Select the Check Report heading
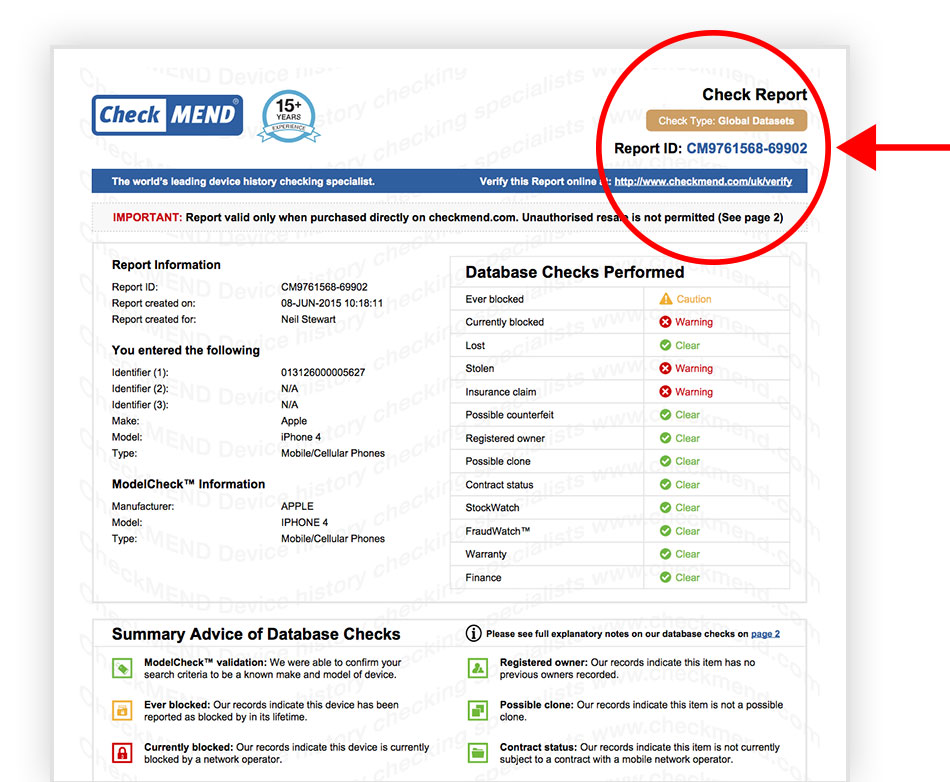Image resolution: width=950 pixels, height=782 pixels. pyautogui.click(x=754, y=94)
